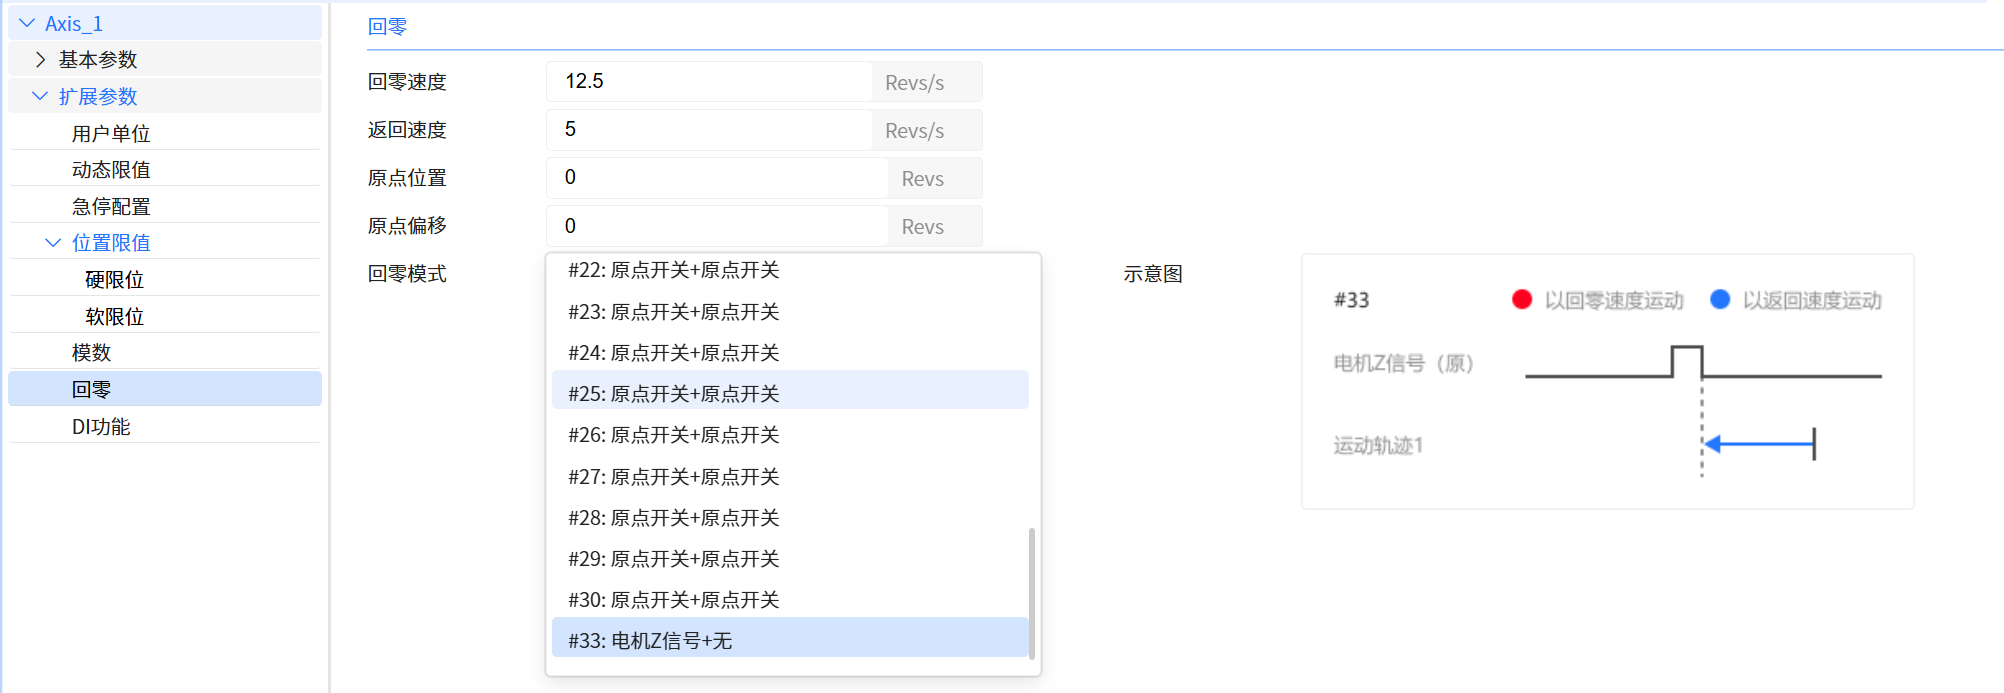Click the 基本参数 label
Screen dimensions: 2004x693
point(98,60)
